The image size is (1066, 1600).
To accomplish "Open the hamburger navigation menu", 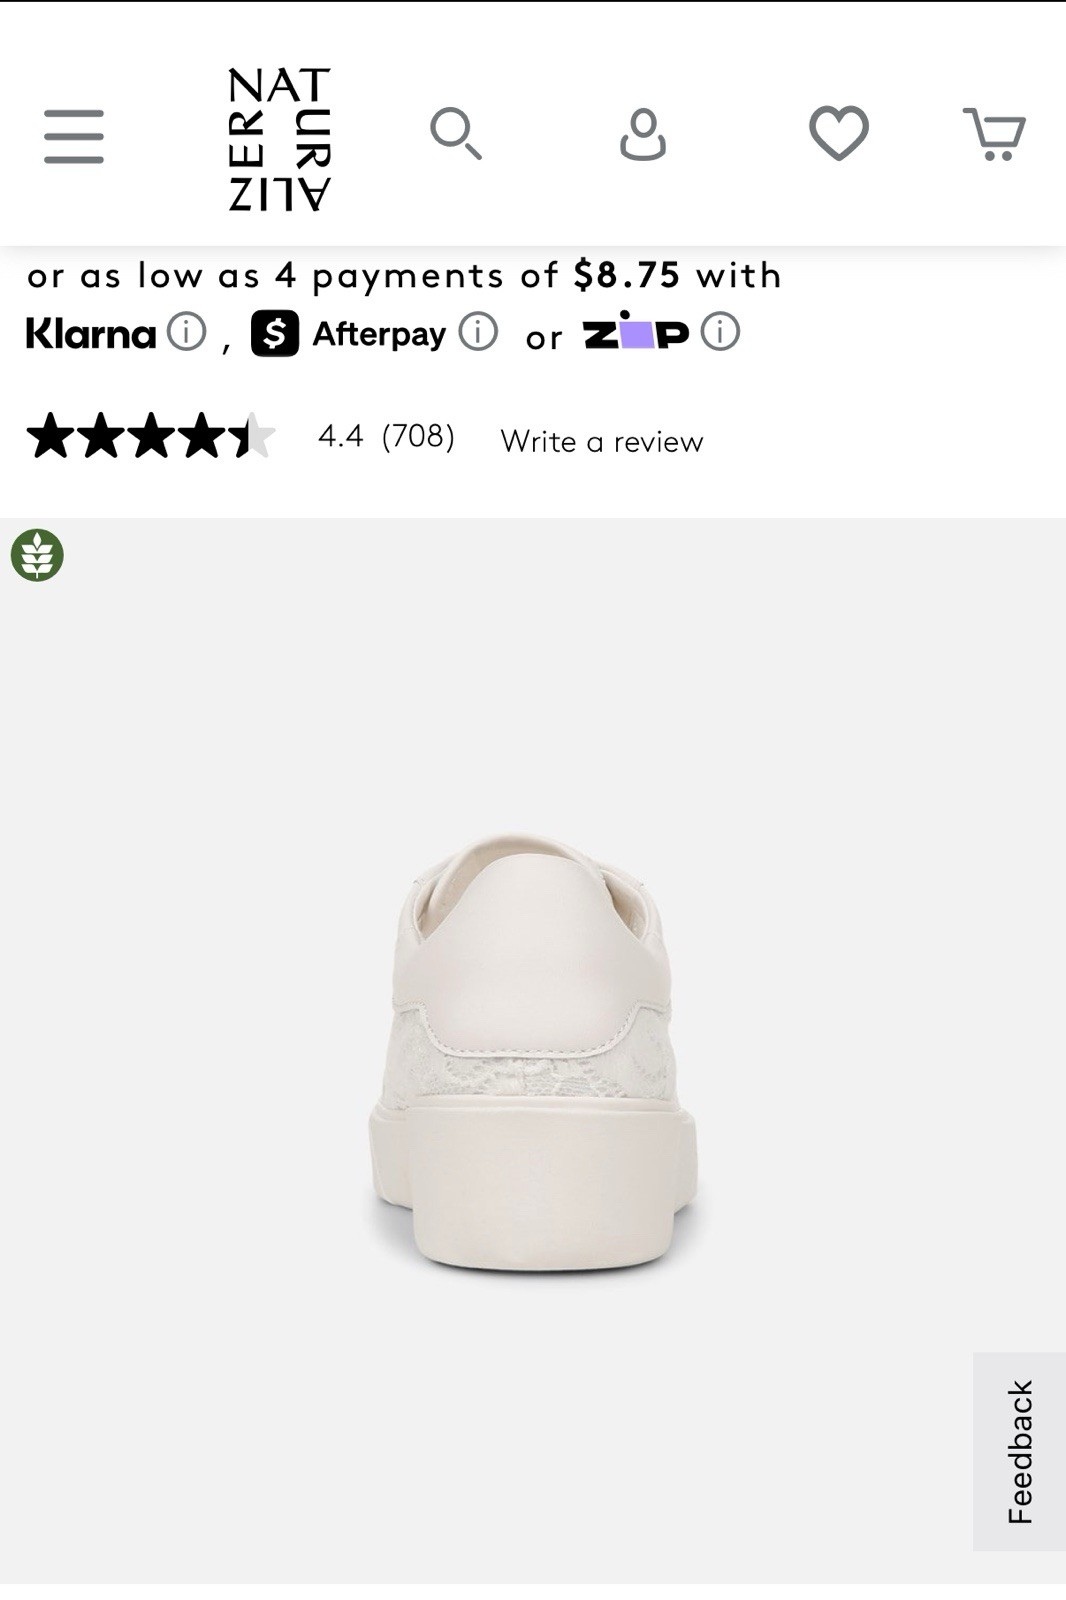I will (74, 136).
